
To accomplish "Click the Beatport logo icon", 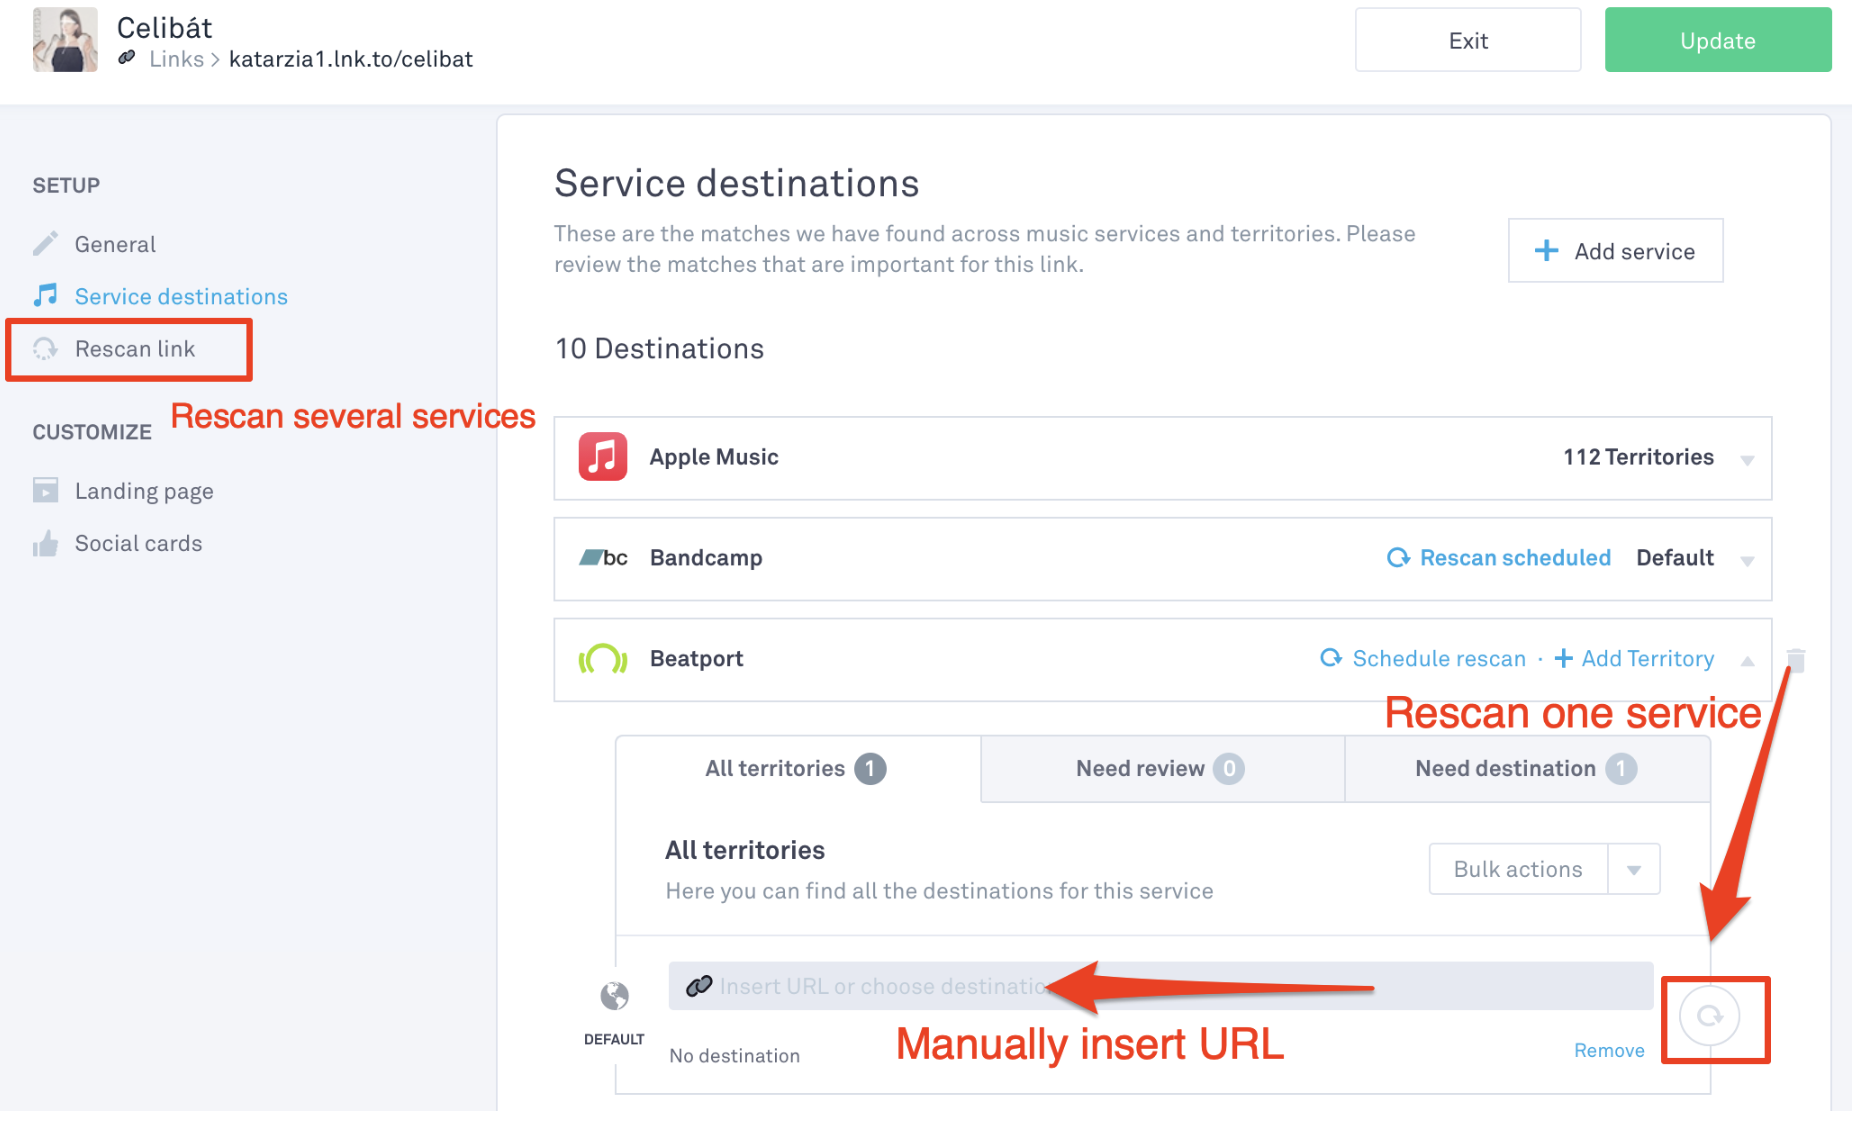I will tap(603, 659).
